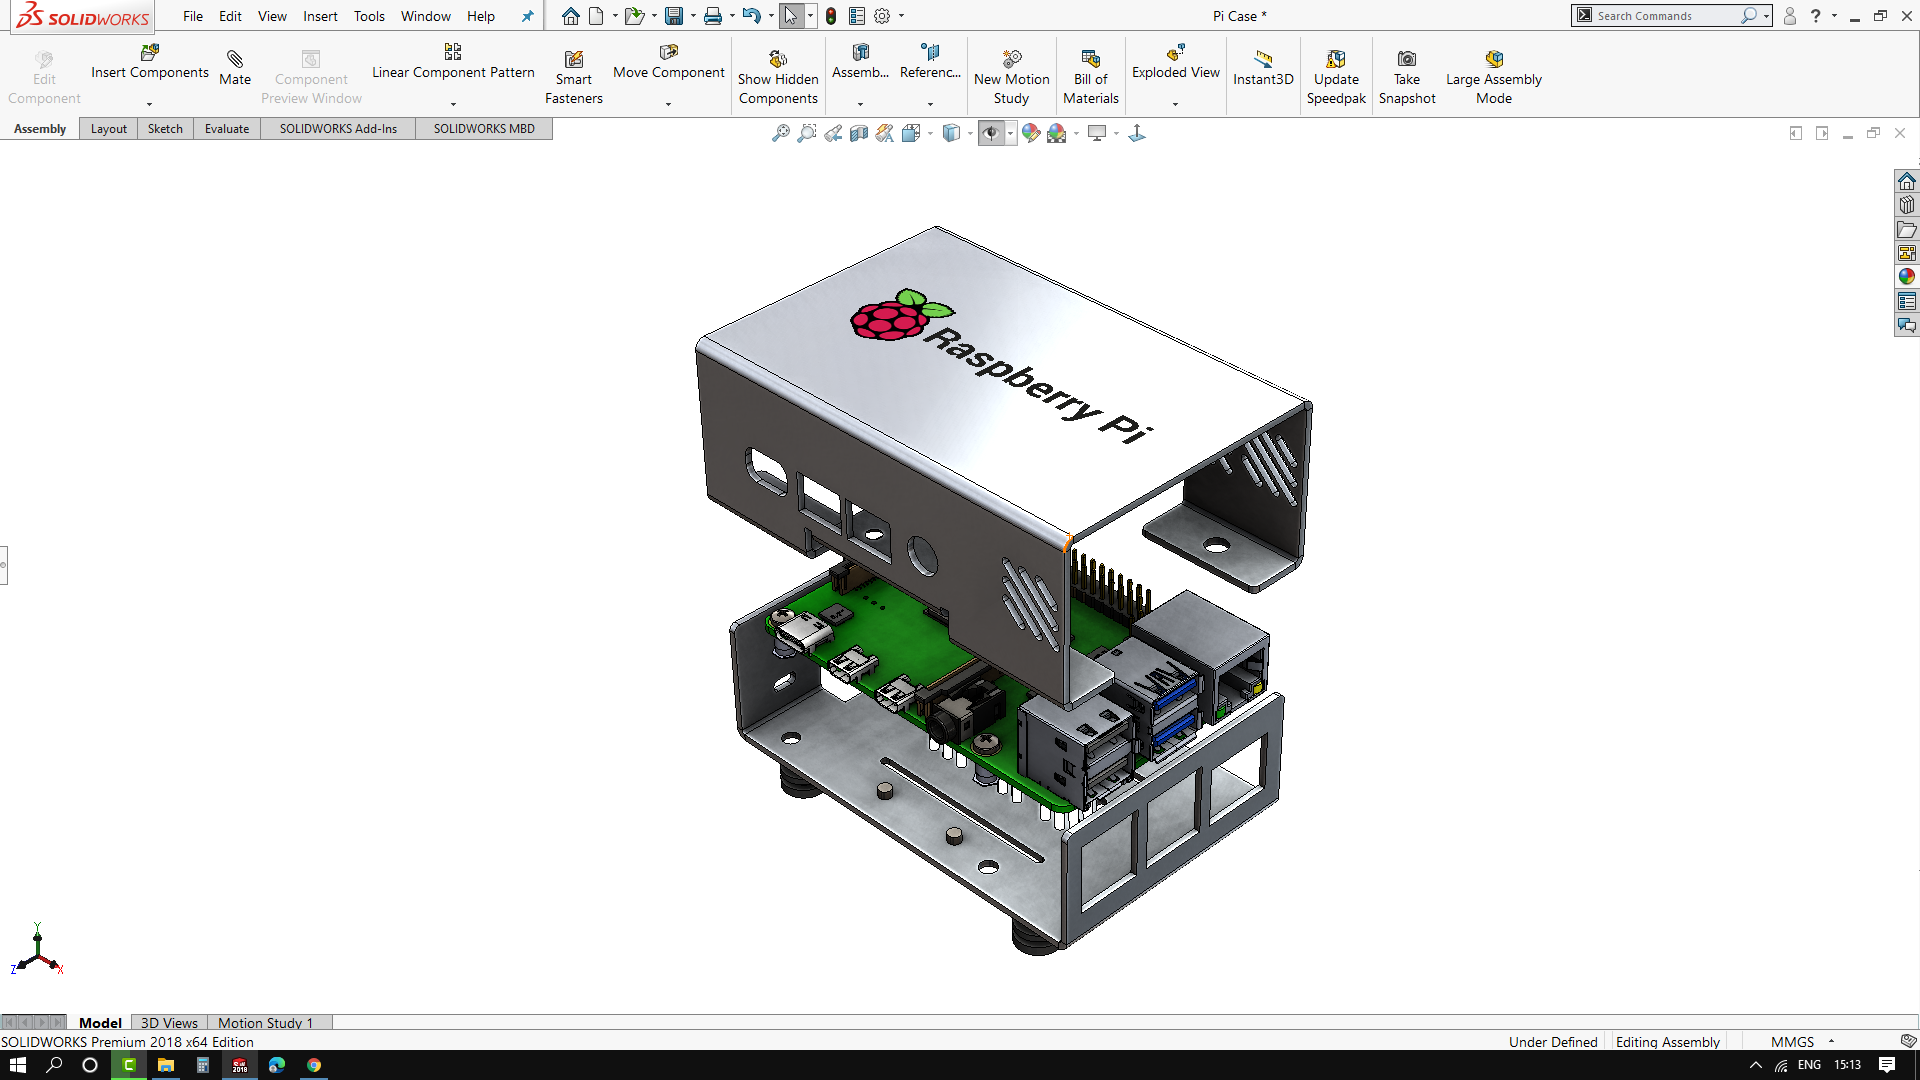Activate the Move Component tool
This screenshot has height=1080, width=1920.
coord(669,62)
